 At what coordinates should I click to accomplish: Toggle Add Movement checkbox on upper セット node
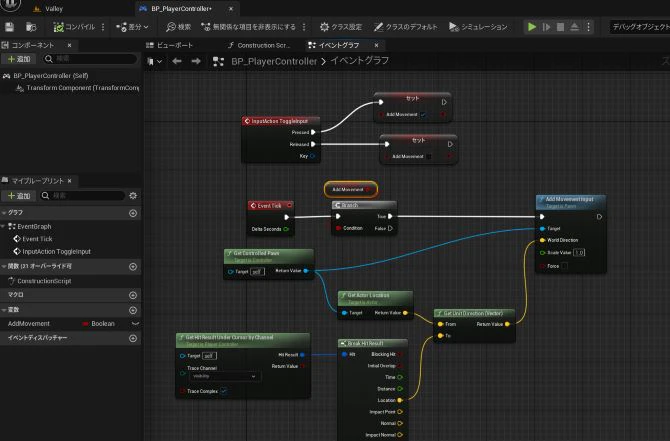(423, 115)
